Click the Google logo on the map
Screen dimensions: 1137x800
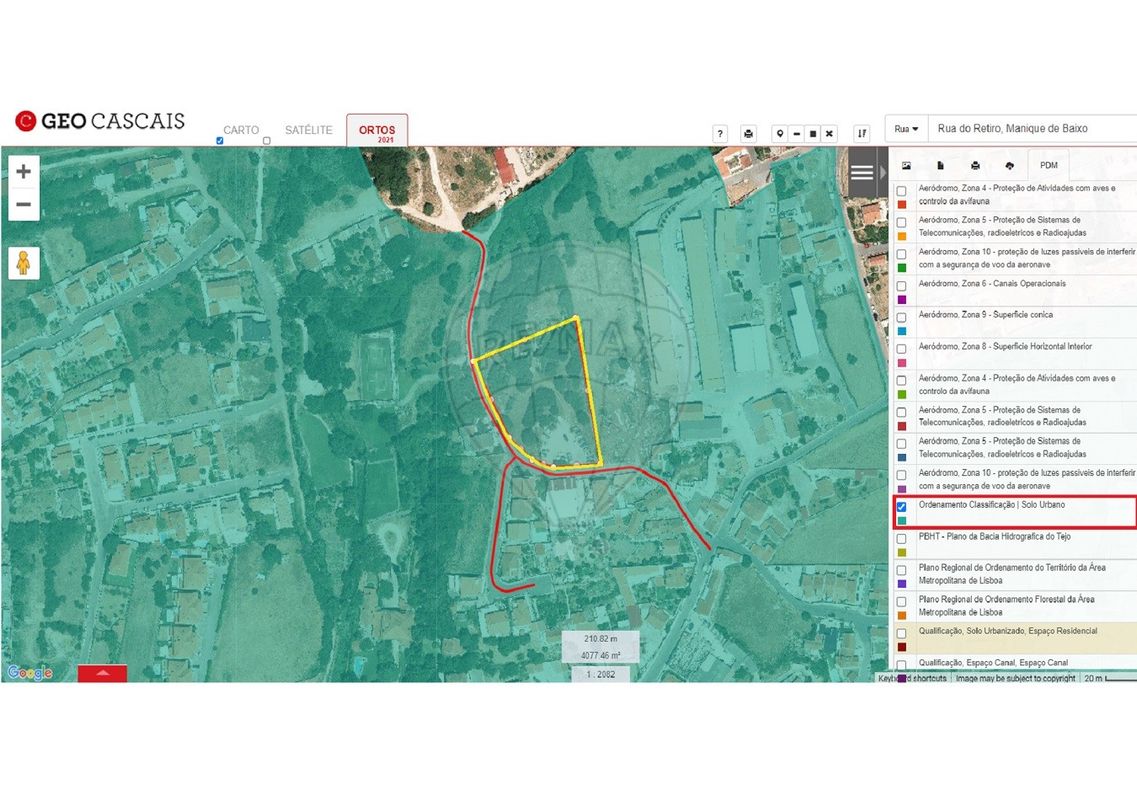[x=30, y=672]
